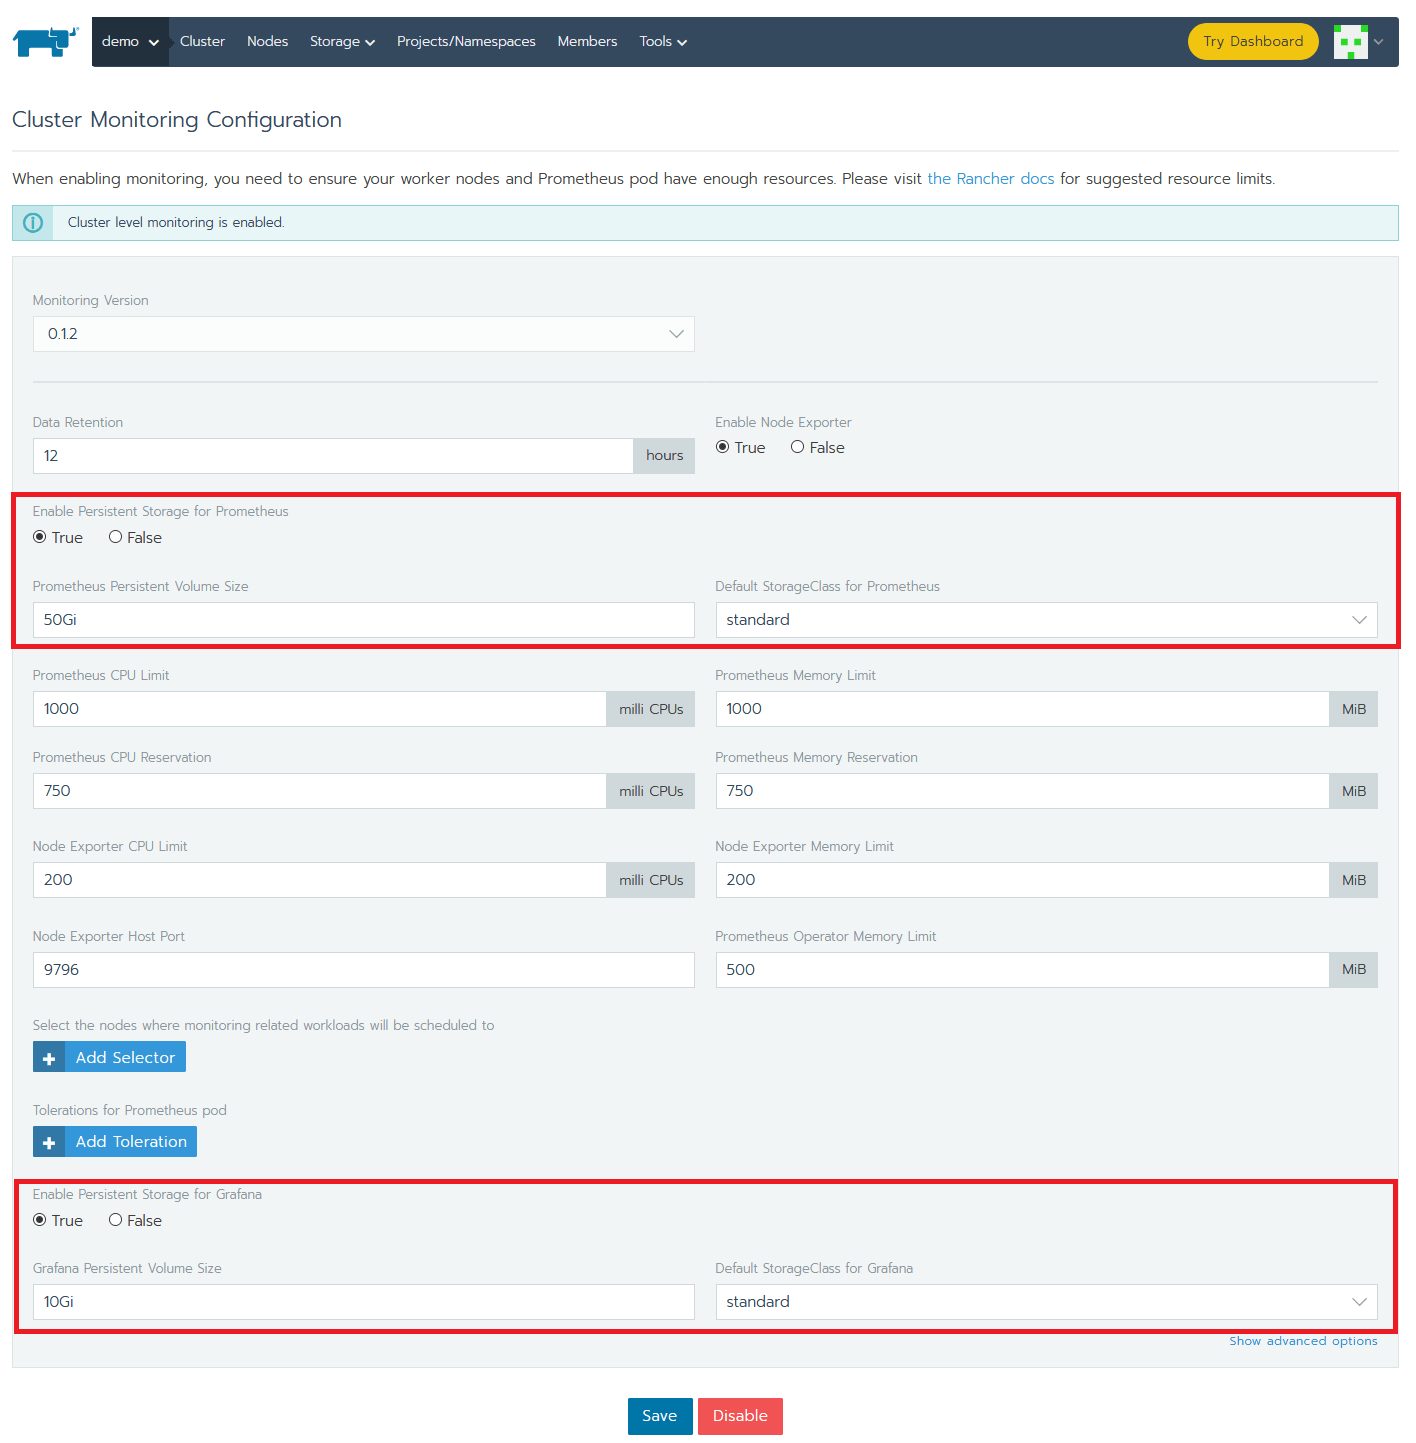
Task: Open the Tools menu
Action: 663,42
